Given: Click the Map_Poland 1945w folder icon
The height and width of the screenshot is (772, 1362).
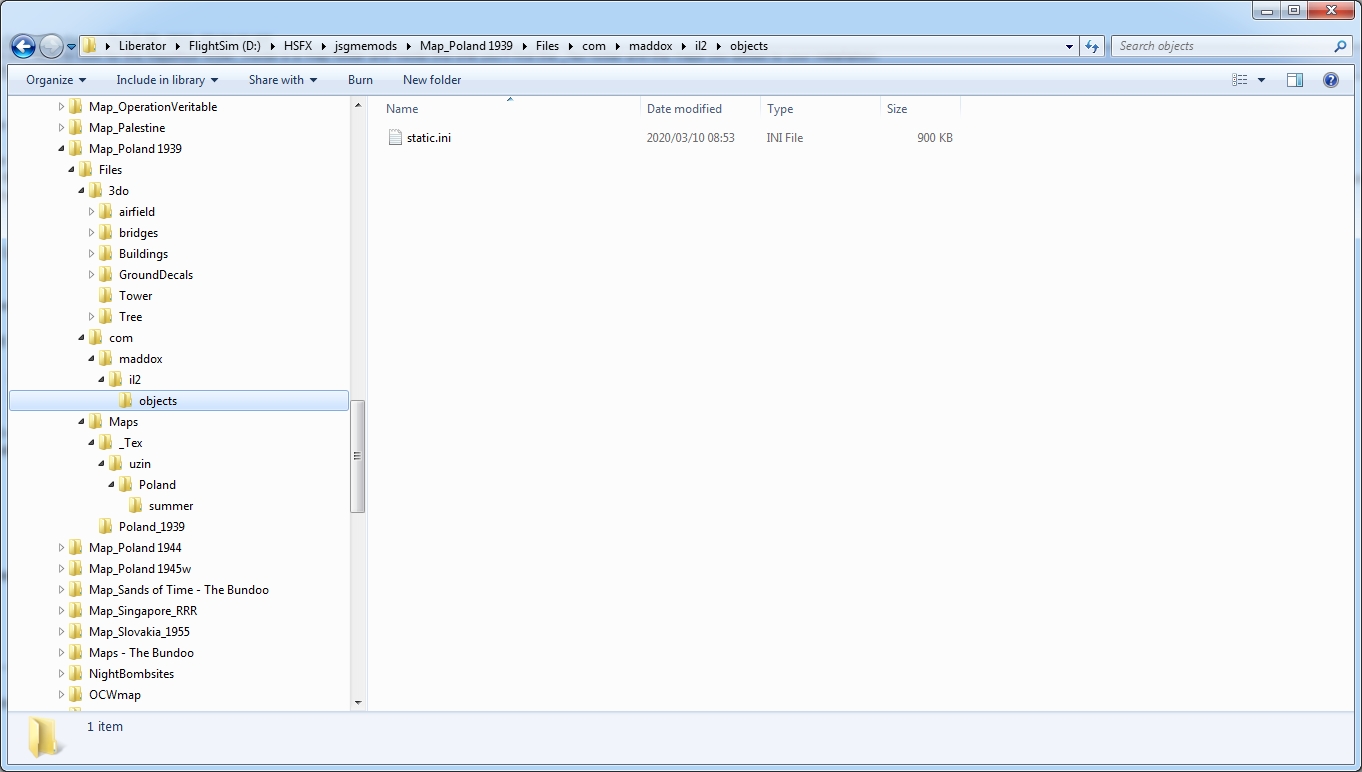Looking at the screenshot, I should 75,569.
